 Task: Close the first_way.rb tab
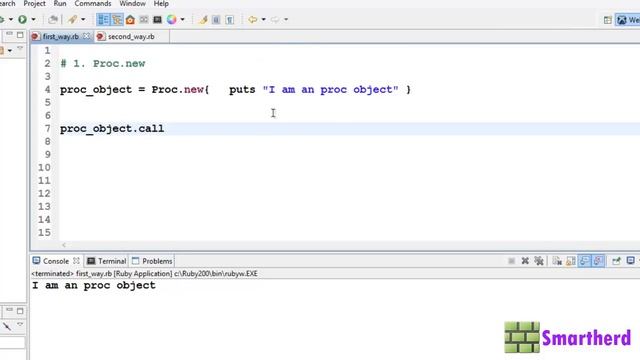pos(86,36)
